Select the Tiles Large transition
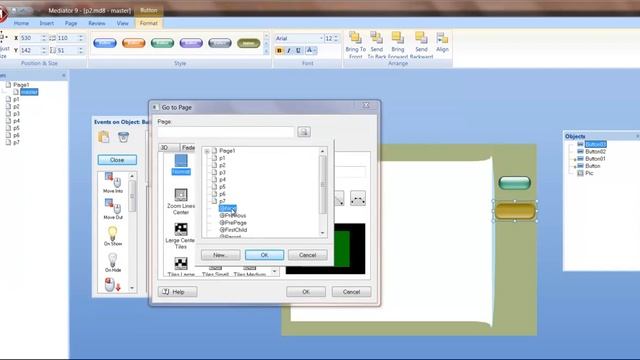Viewport: 640px width, 360px height. (181, 267)
